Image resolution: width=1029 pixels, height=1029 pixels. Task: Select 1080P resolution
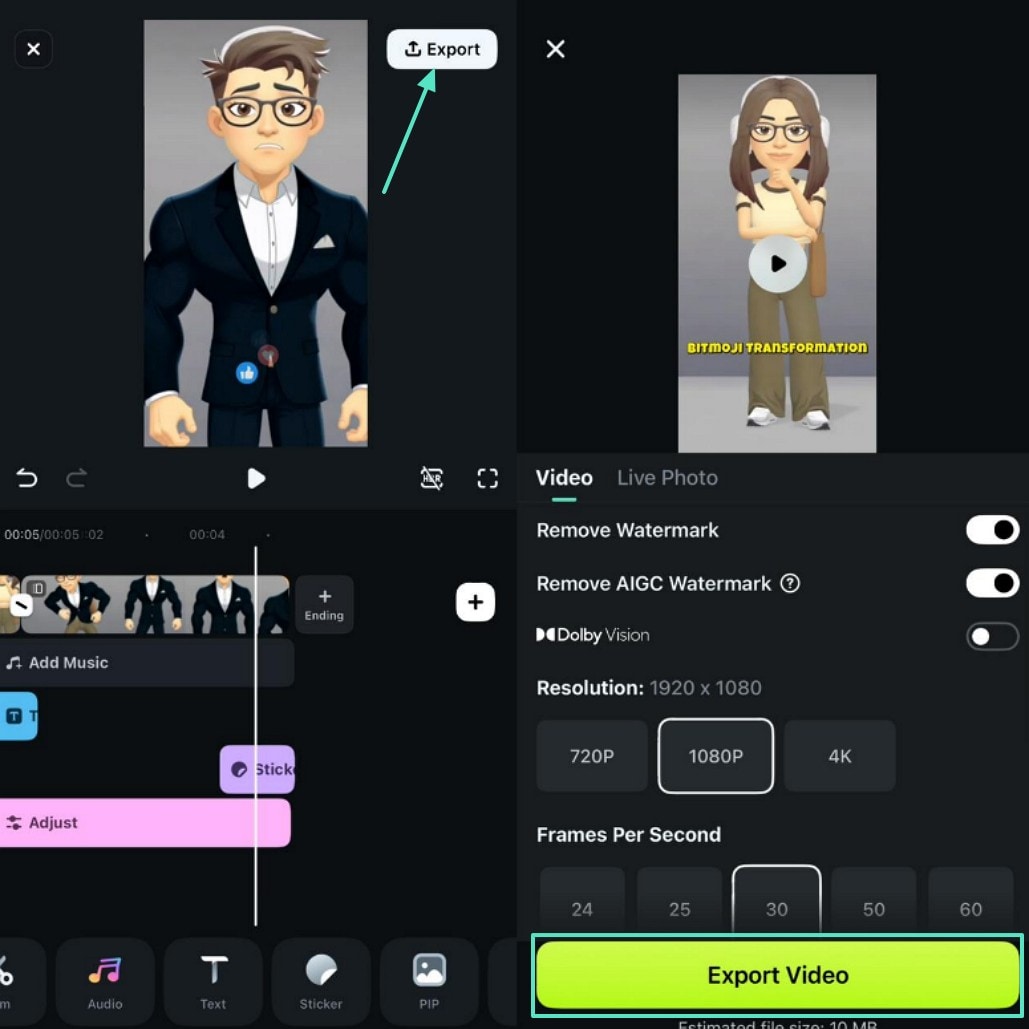pos(715,756)
